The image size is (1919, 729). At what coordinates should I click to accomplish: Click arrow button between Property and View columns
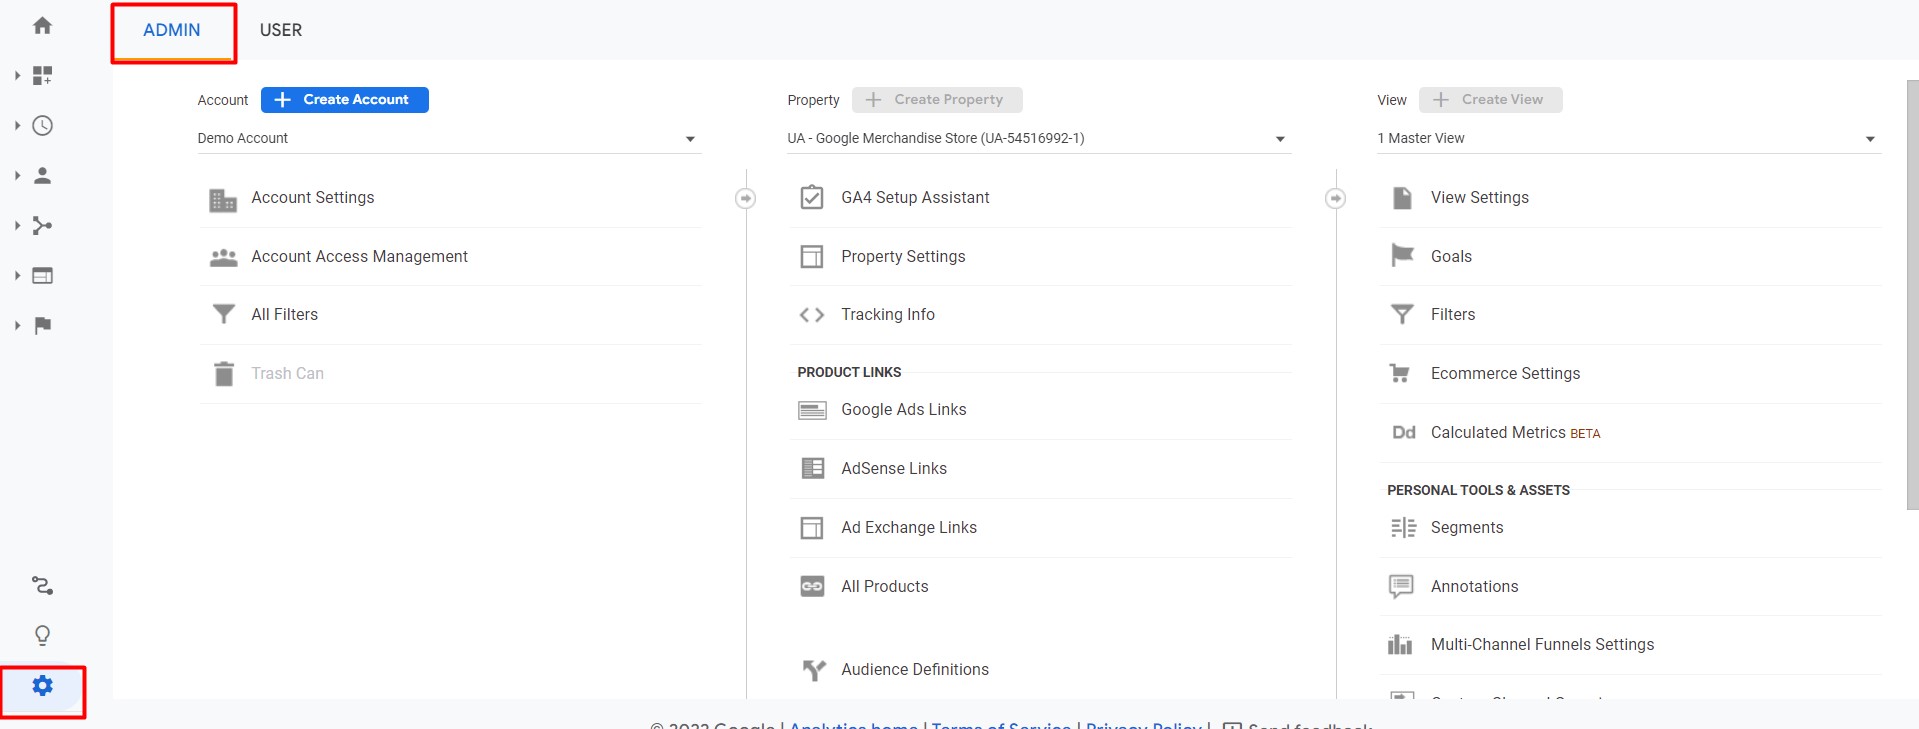[x=1335, y=199]
